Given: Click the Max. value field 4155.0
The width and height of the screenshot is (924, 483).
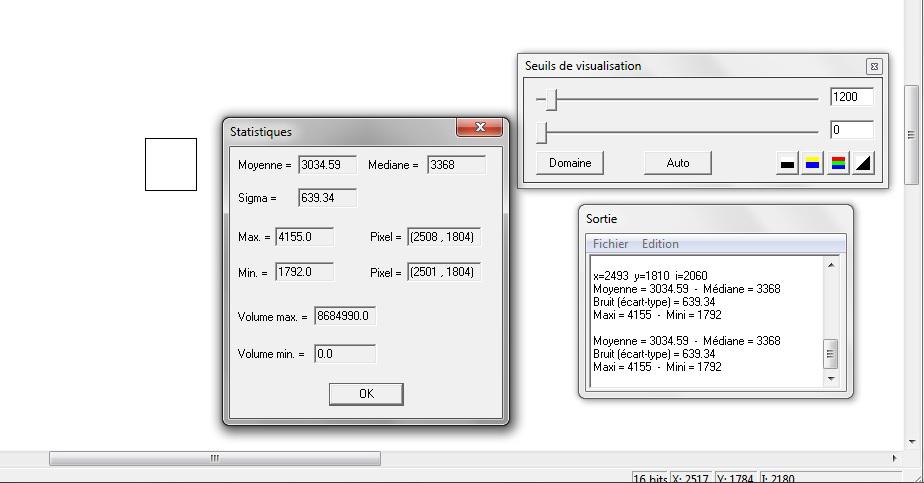Looking at the screenshot, I should click(x=304, y=237).
